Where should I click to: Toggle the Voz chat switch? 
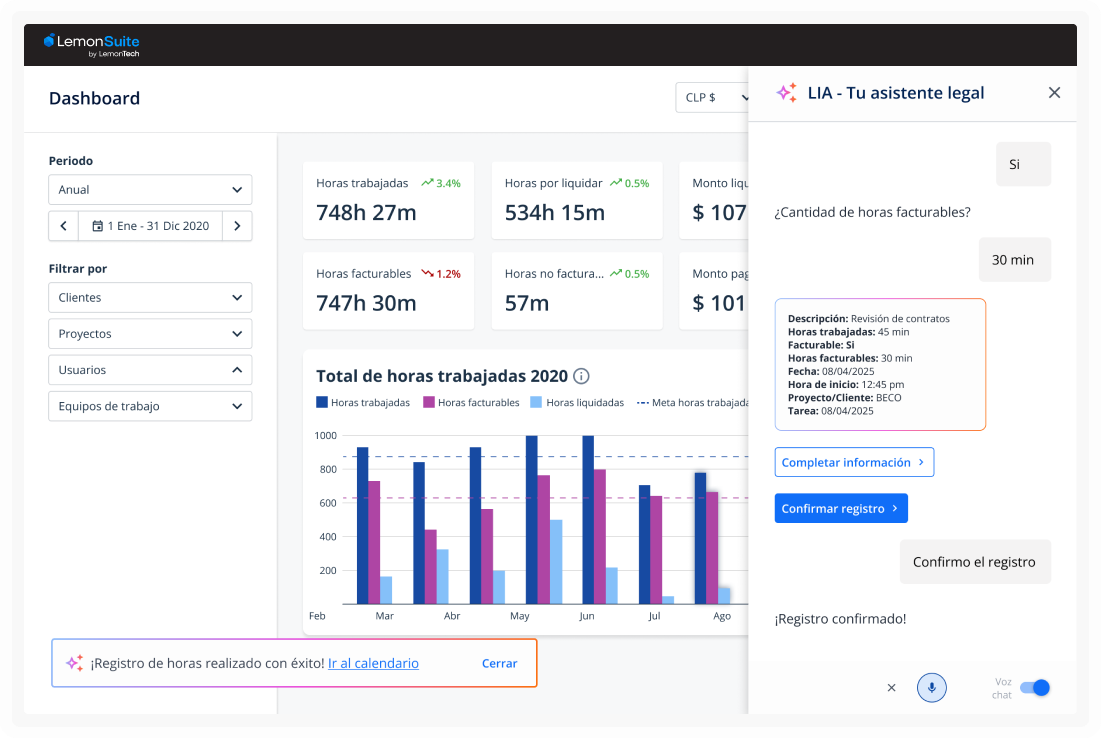(1035, 688)
